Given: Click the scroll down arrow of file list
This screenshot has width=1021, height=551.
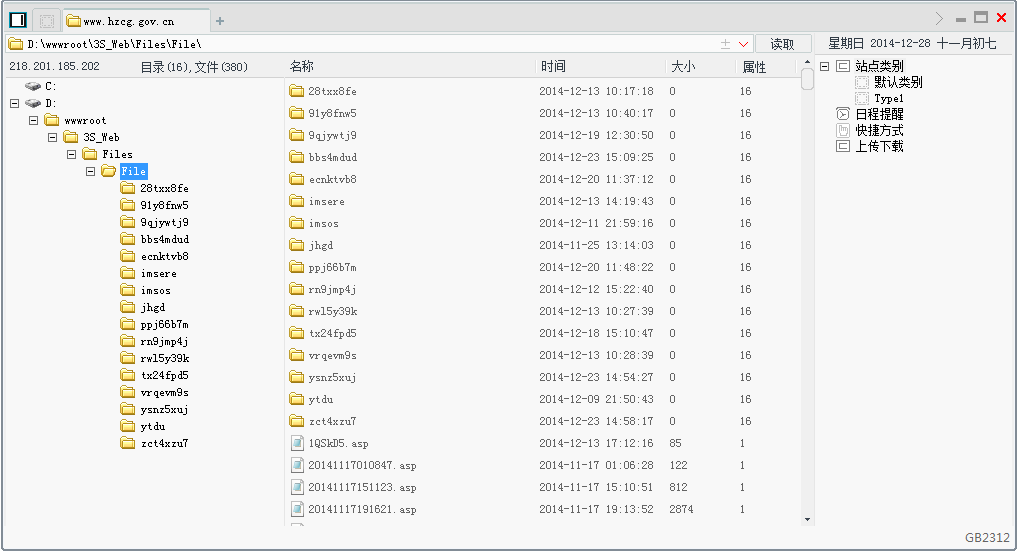Looking at the screenshot, I should [807, 520].
